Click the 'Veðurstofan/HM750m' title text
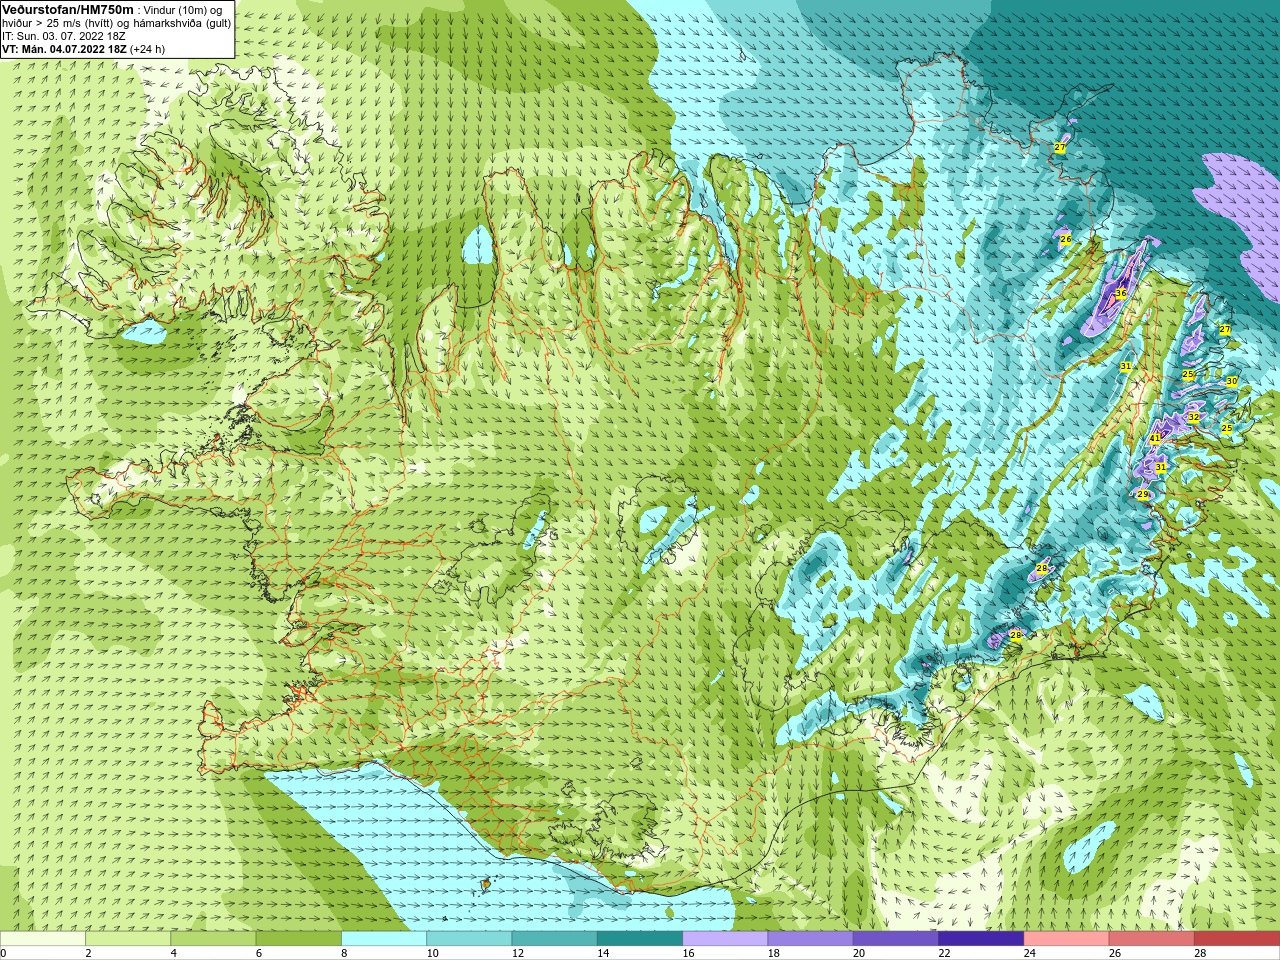Screen dimensions: 1280x960 click(68, 9)
